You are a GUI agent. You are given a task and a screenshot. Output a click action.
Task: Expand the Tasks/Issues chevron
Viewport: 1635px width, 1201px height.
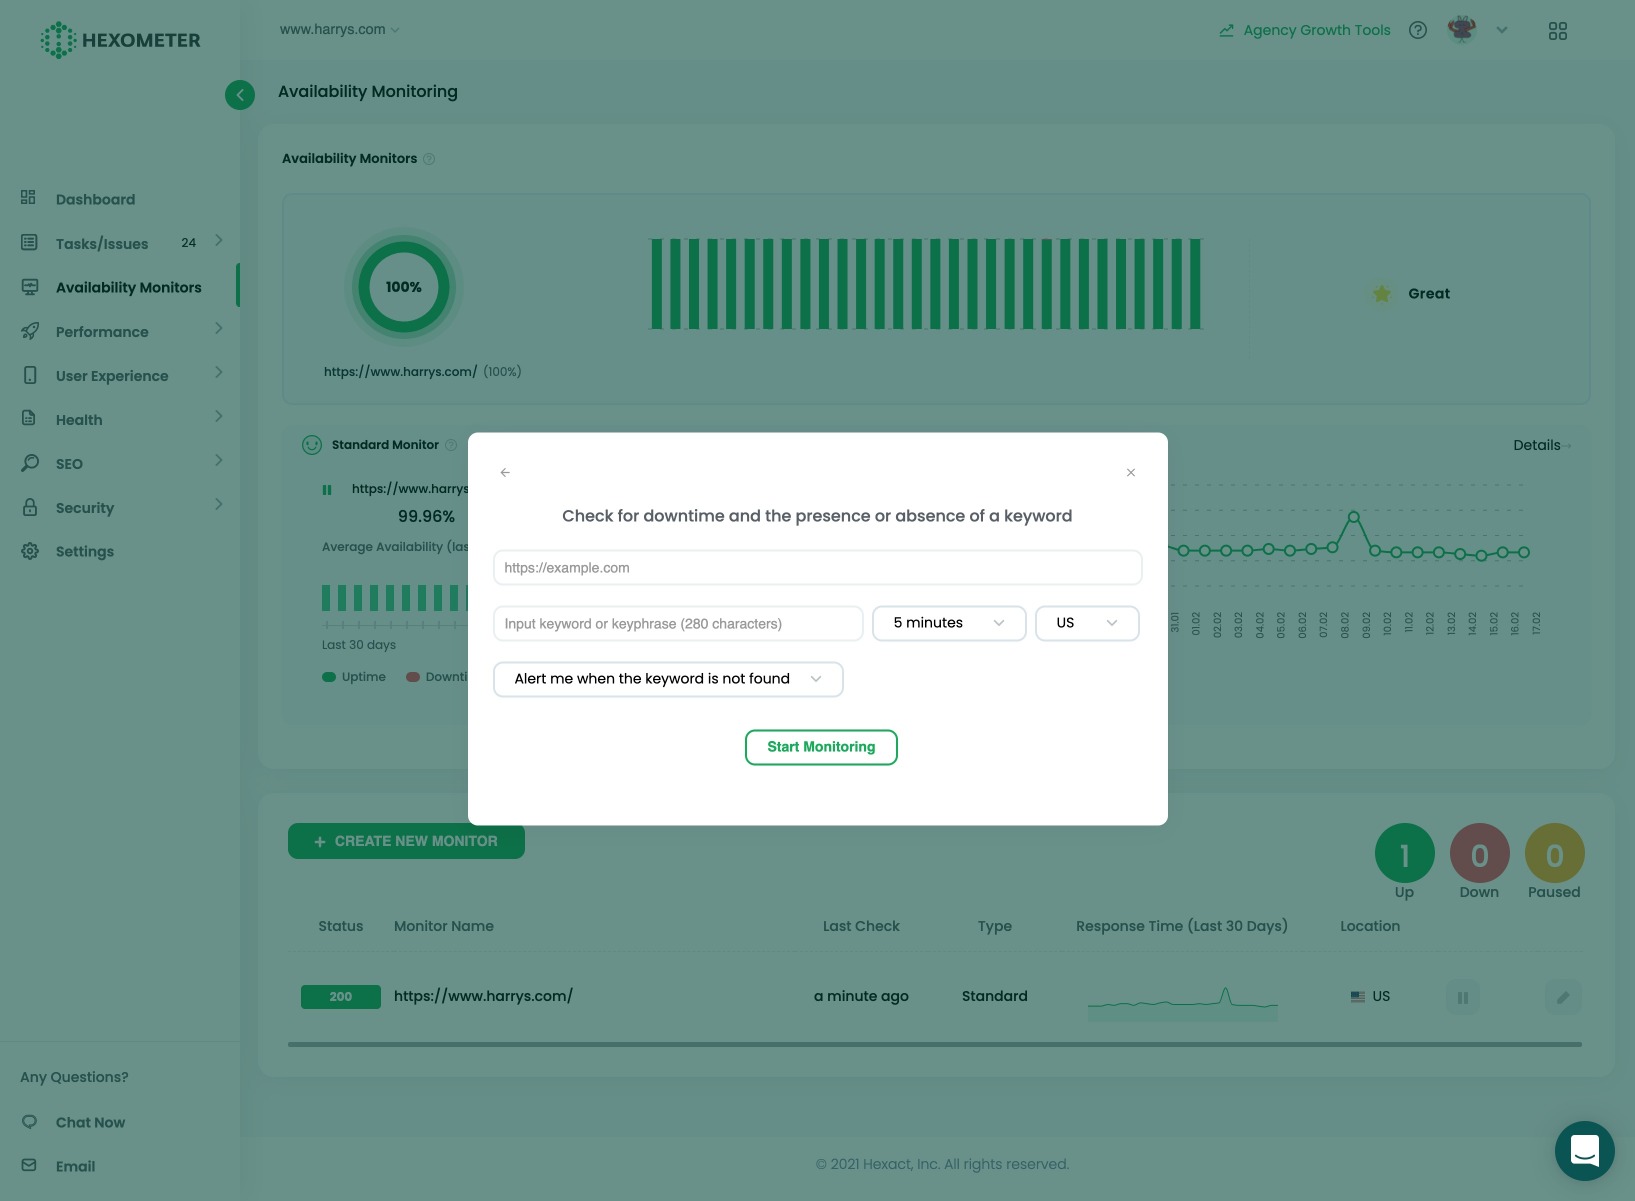point(218,241)
